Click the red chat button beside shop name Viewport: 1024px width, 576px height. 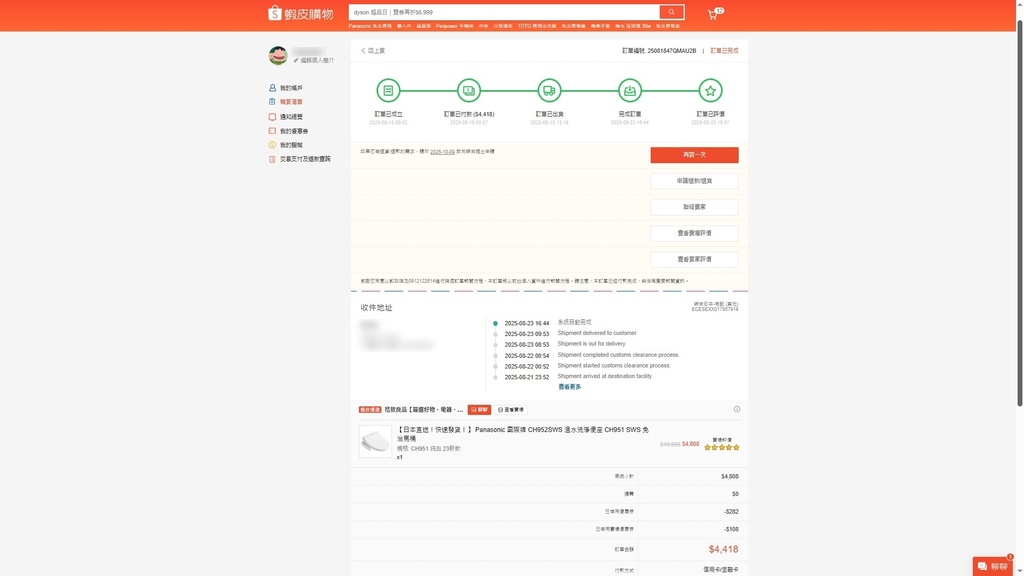point(479,409)
